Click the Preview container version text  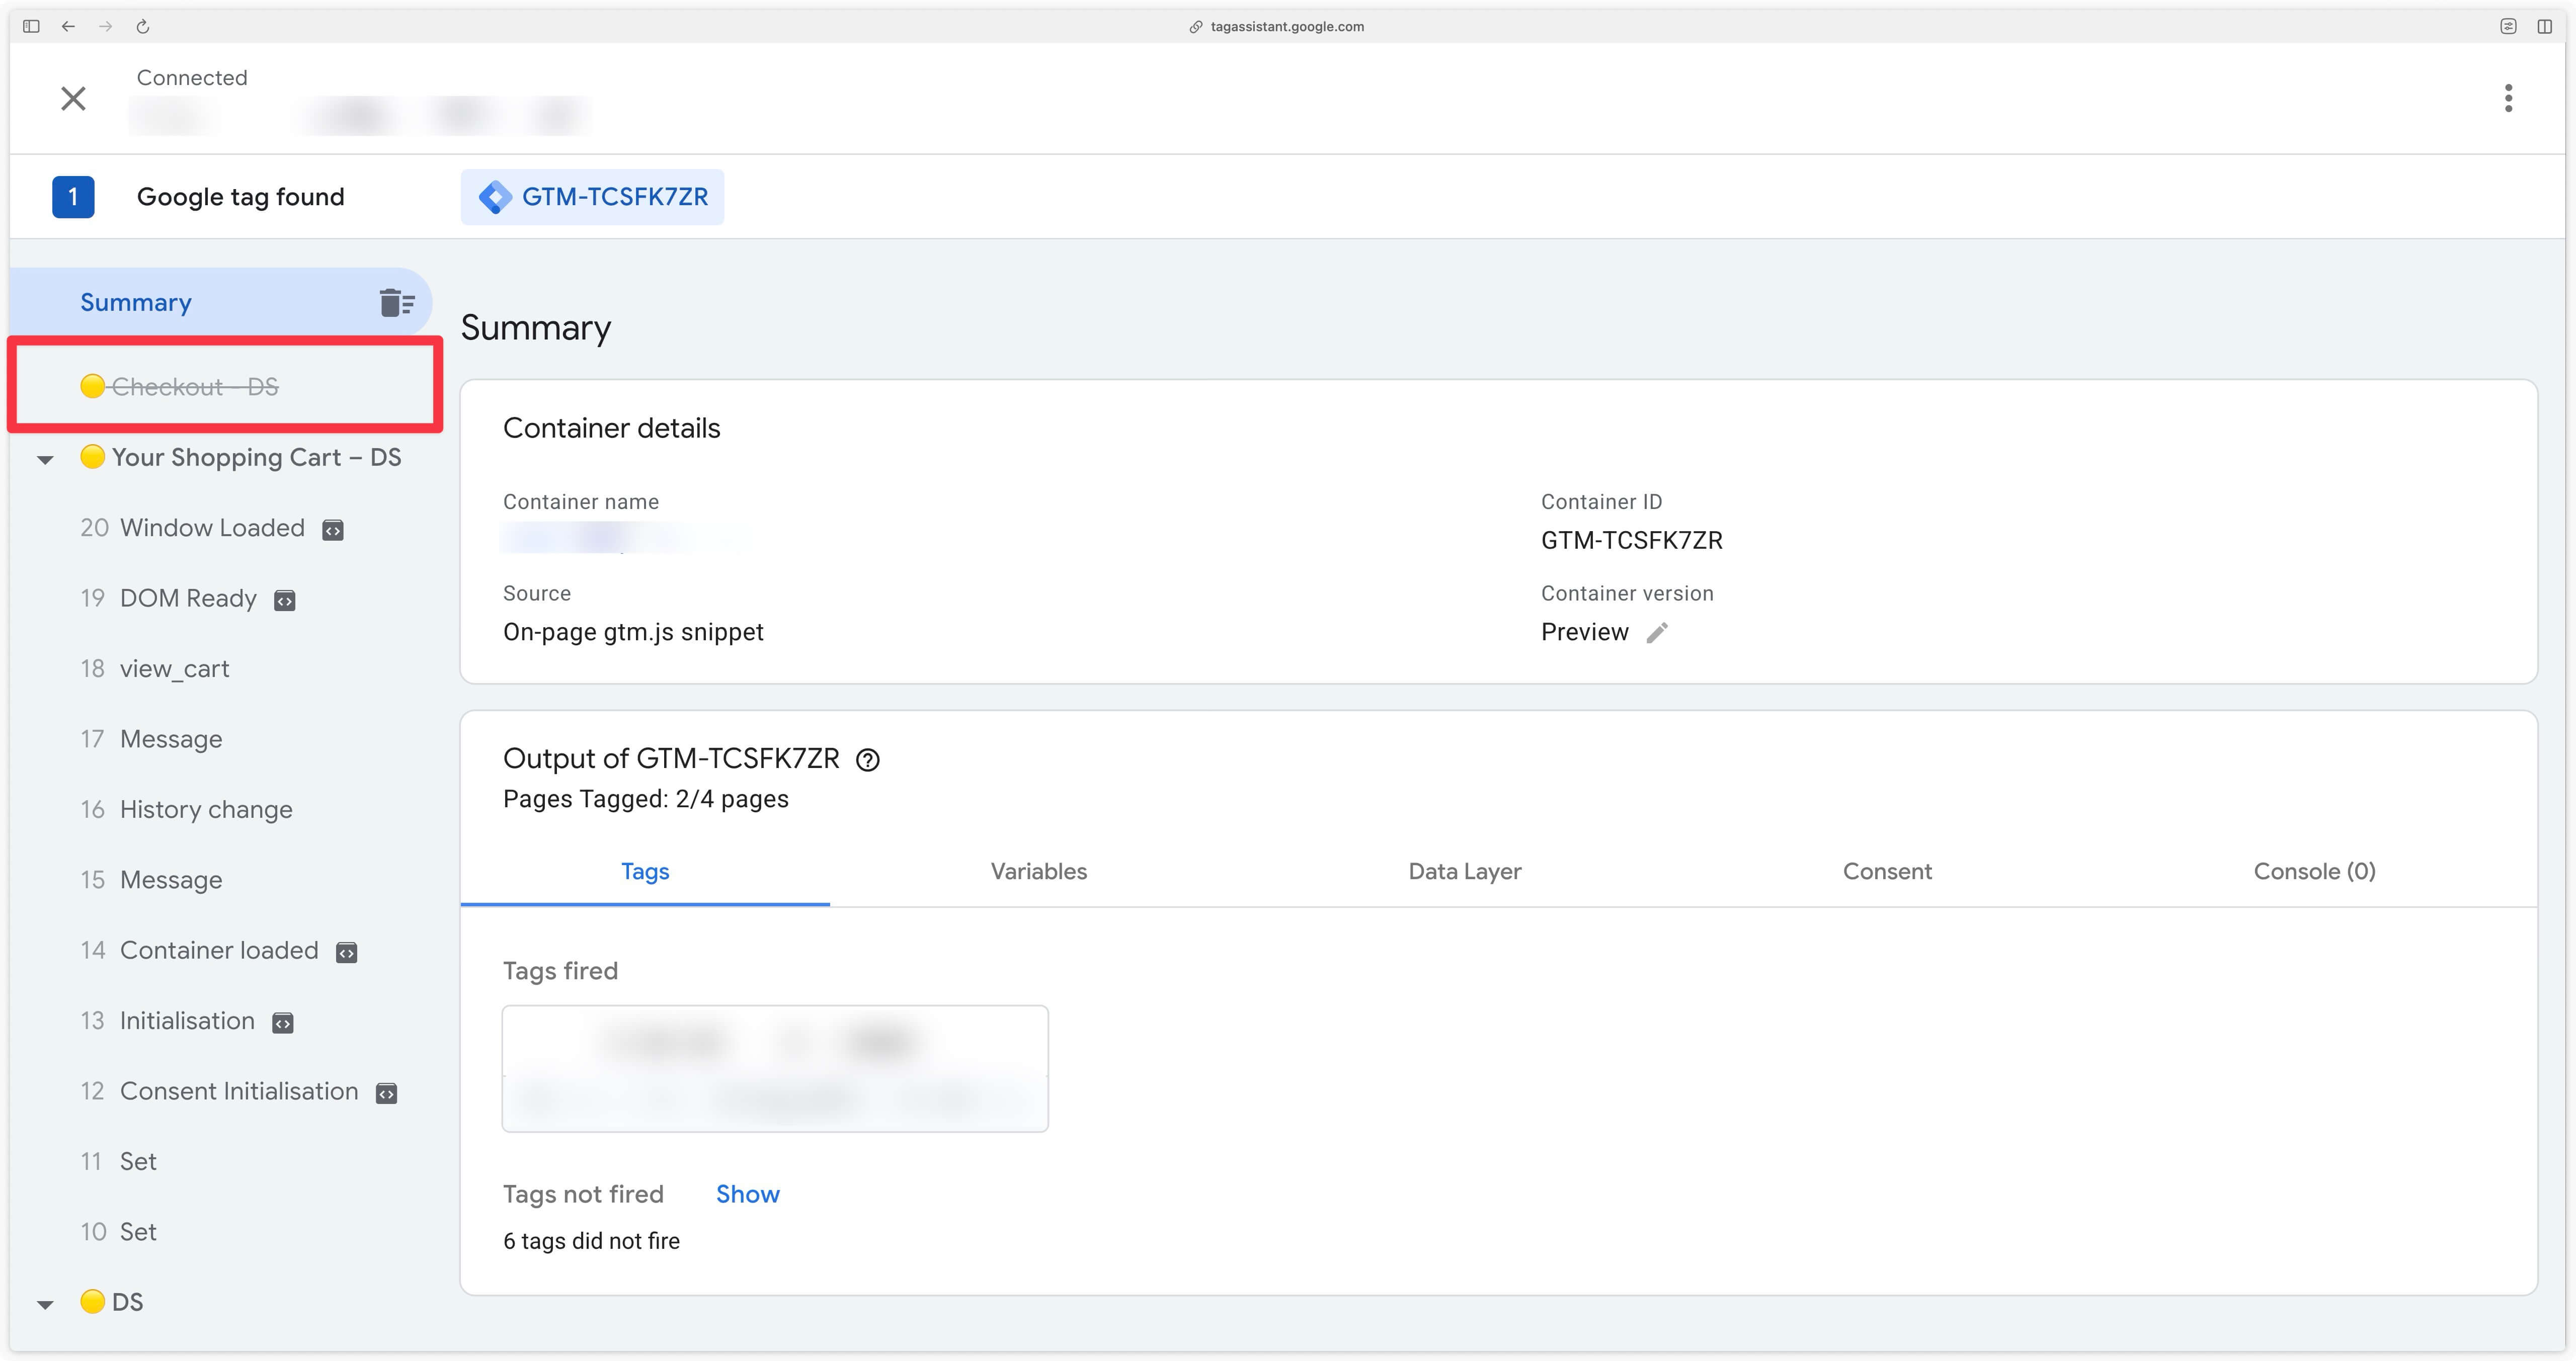tap(1584, 632)
